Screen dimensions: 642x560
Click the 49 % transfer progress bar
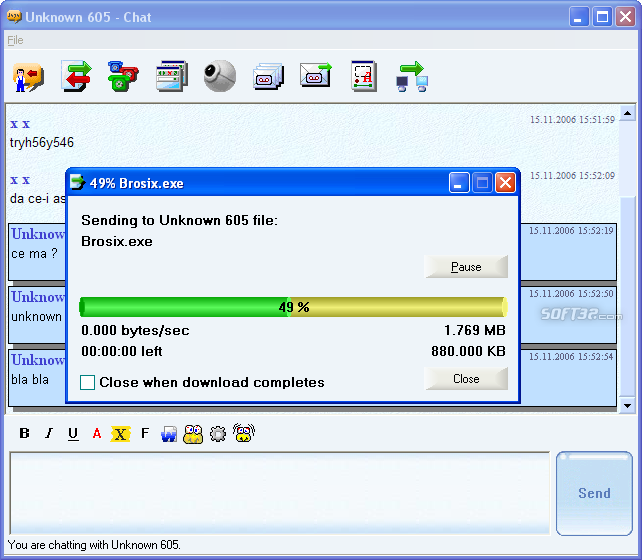coord(294,307)
